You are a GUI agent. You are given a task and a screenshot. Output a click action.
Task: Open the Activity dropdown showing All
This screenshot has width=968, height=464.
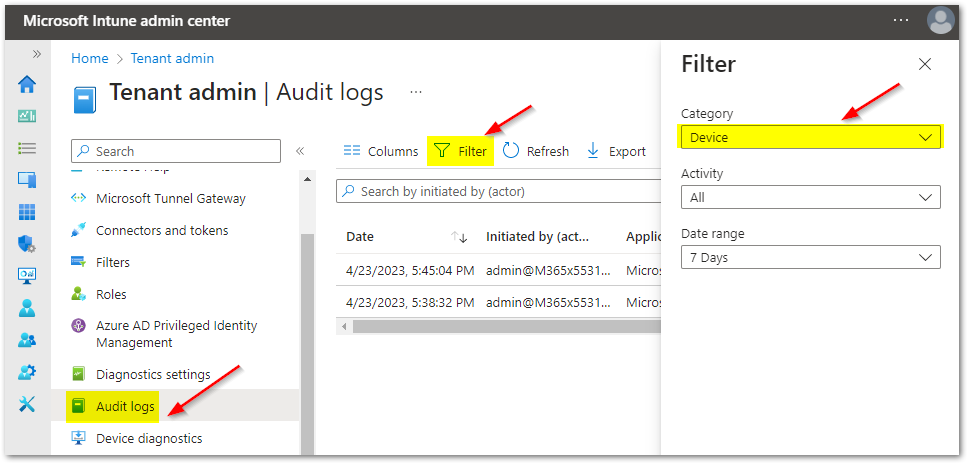pos(811,197)
